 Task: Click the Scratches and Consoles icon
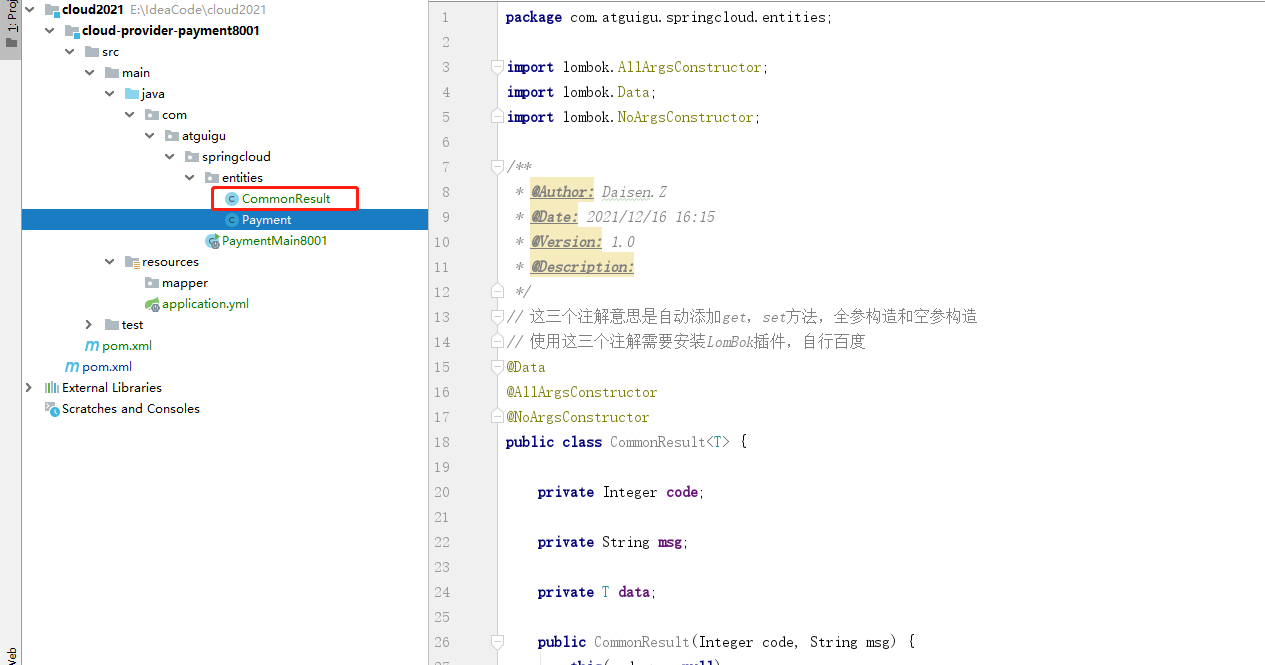(52, 408)
